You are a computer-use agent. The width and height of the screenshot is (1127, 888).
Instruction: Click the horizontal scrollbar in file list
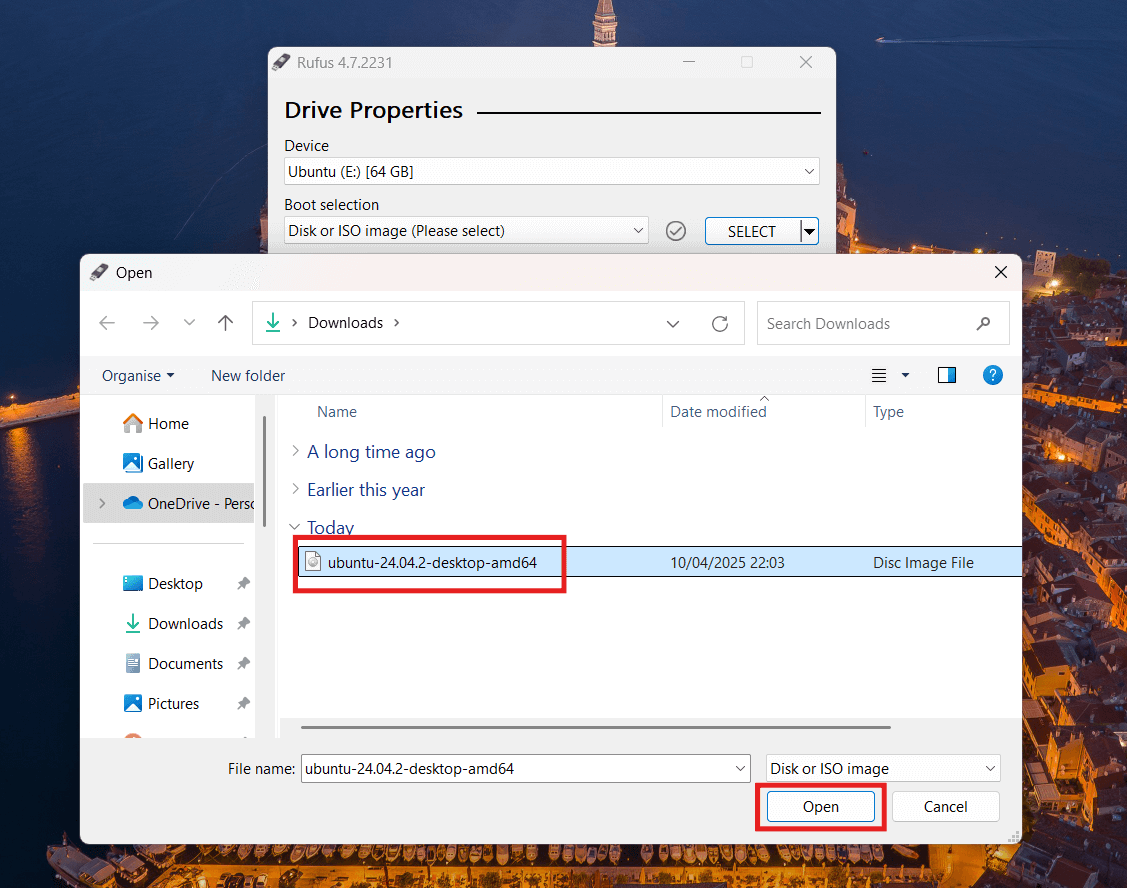[596, 727]
